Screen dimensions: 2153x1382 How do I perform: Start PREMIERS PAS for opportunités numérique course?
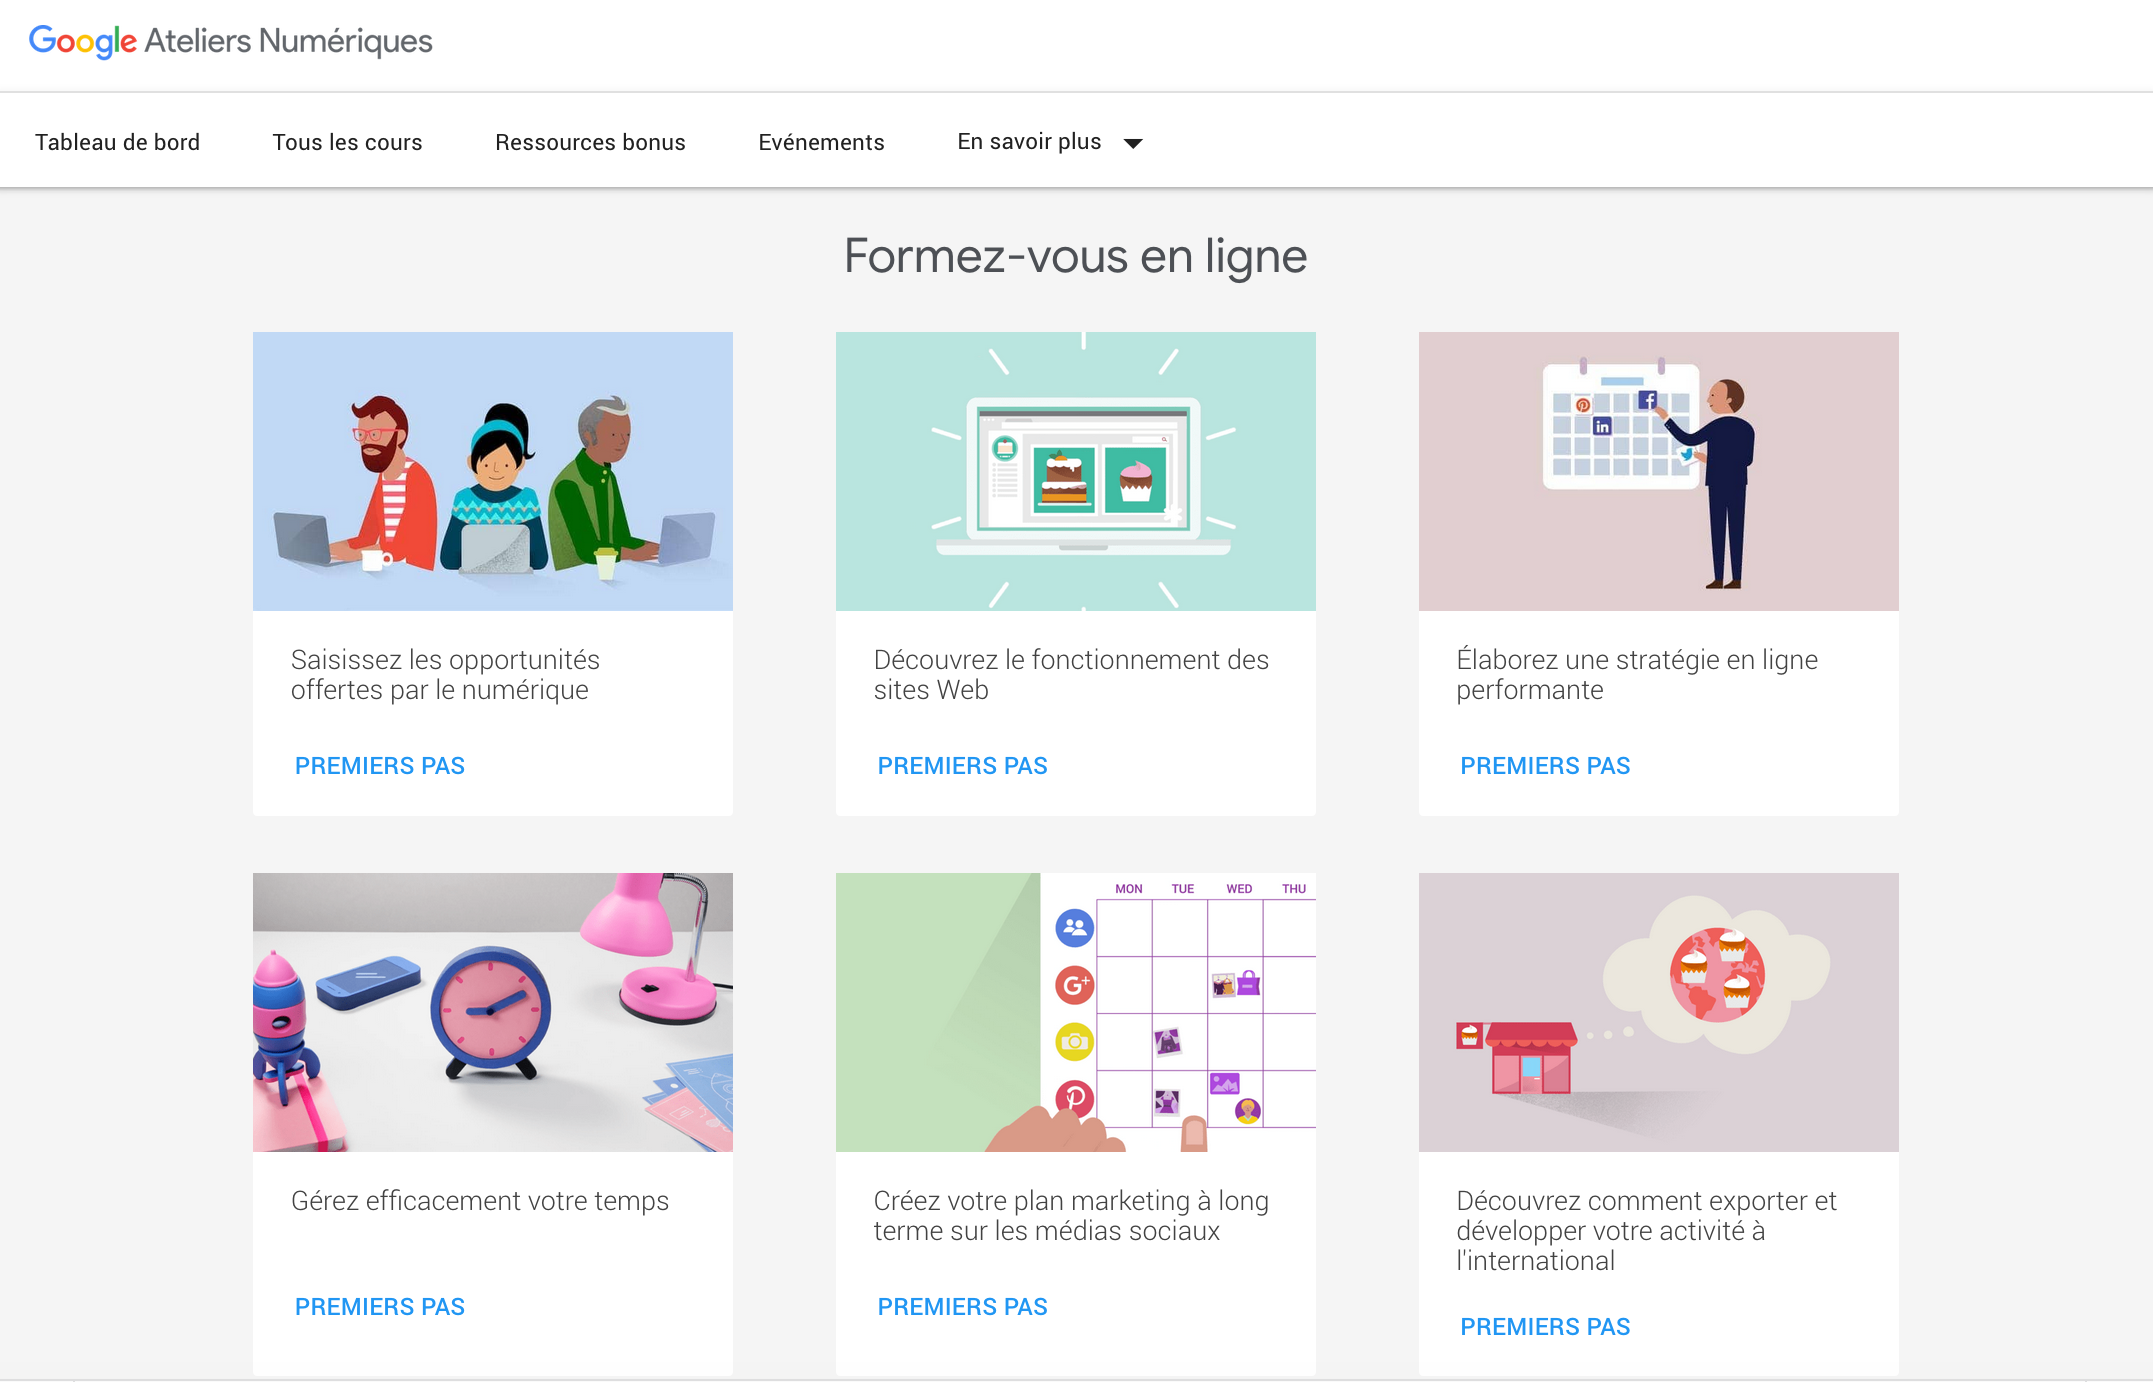[x=380, y=766]
